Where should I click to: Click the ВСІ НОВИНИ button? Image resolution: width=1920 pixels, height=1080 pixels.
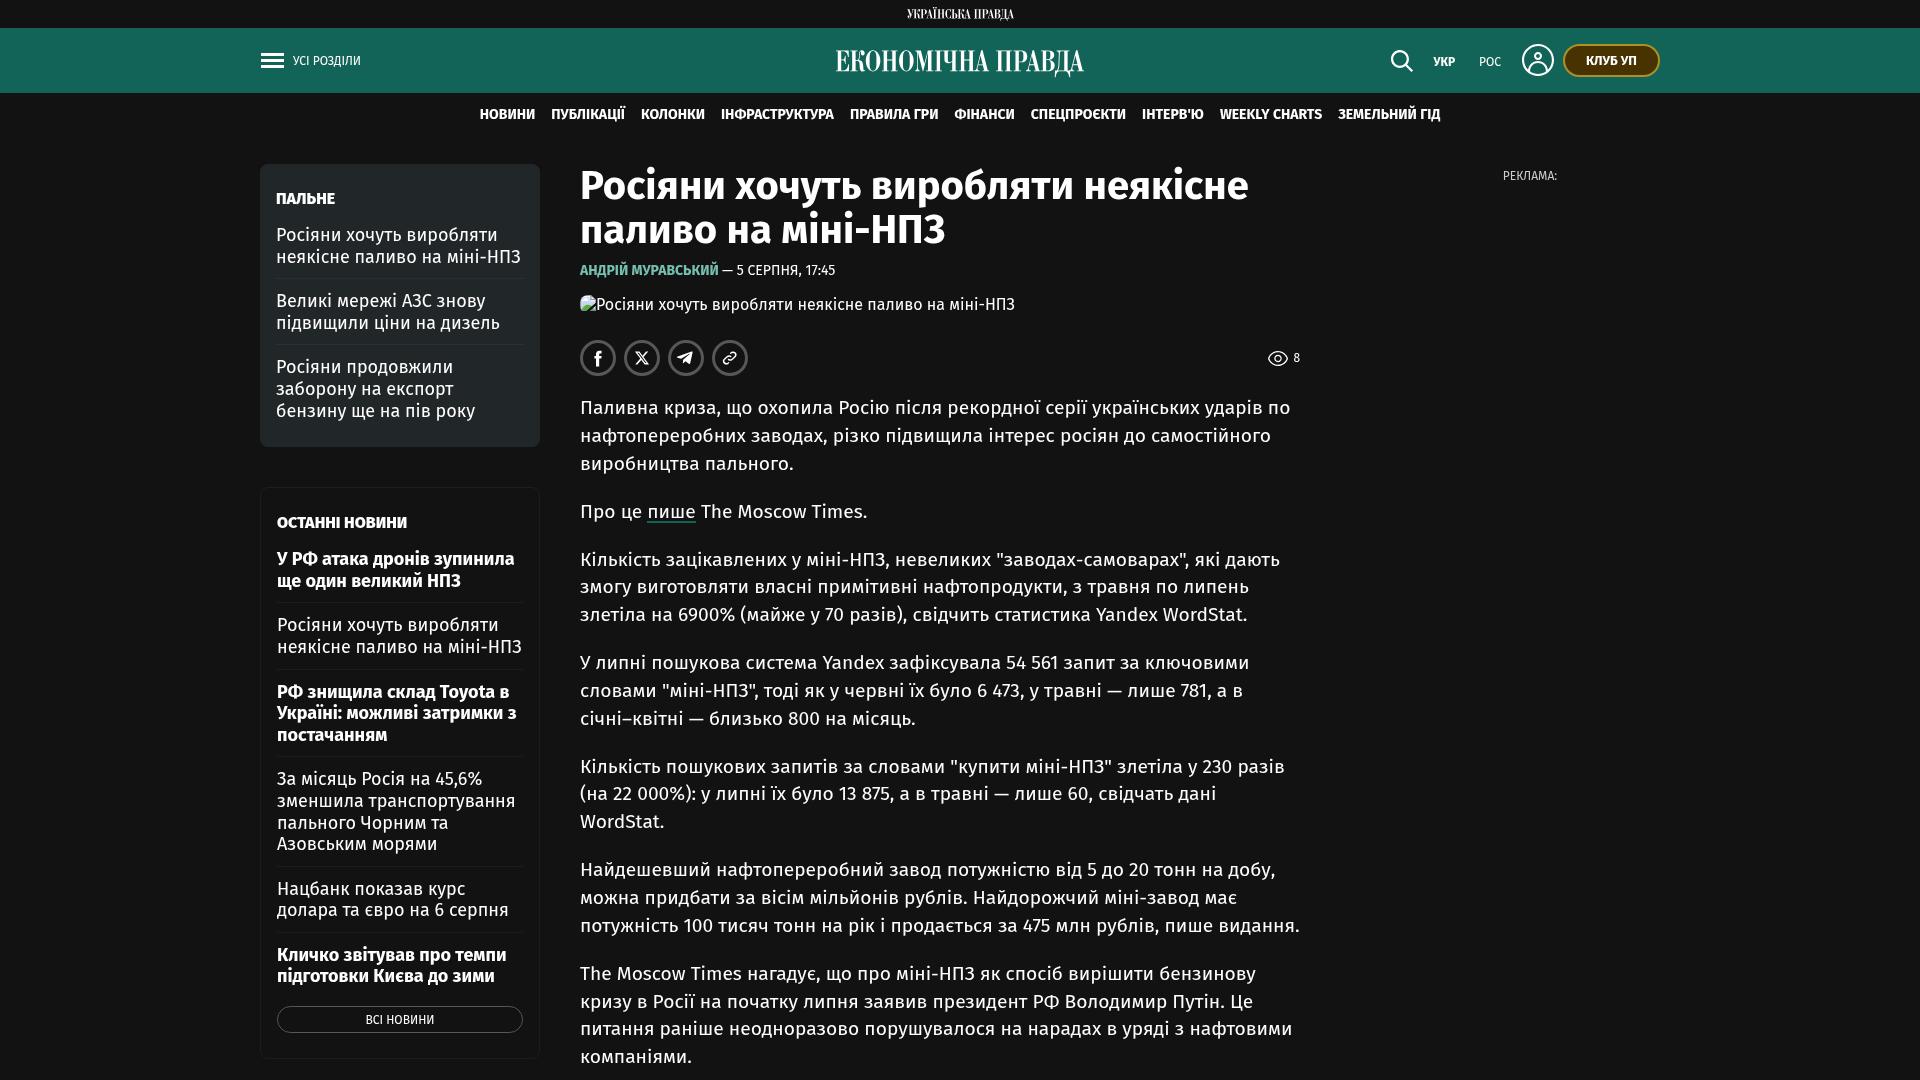[400, 1020]
